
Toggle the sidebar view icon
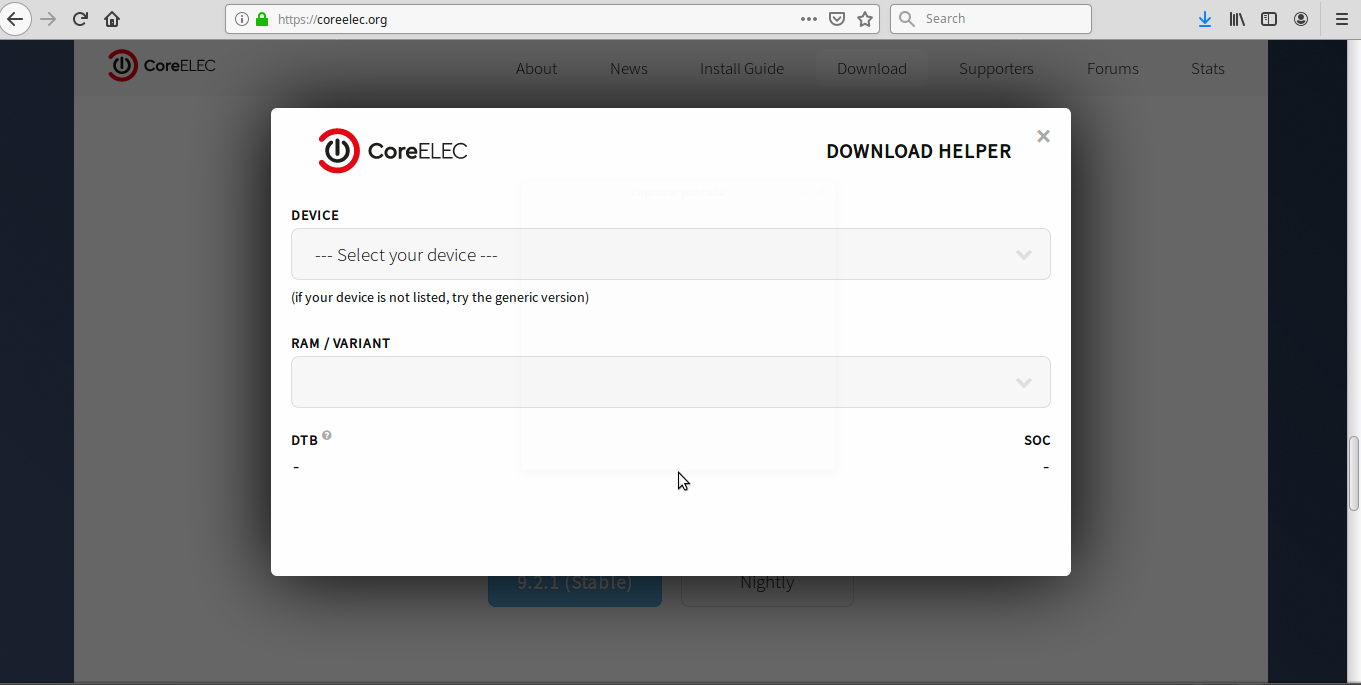tap(1269, 19)
